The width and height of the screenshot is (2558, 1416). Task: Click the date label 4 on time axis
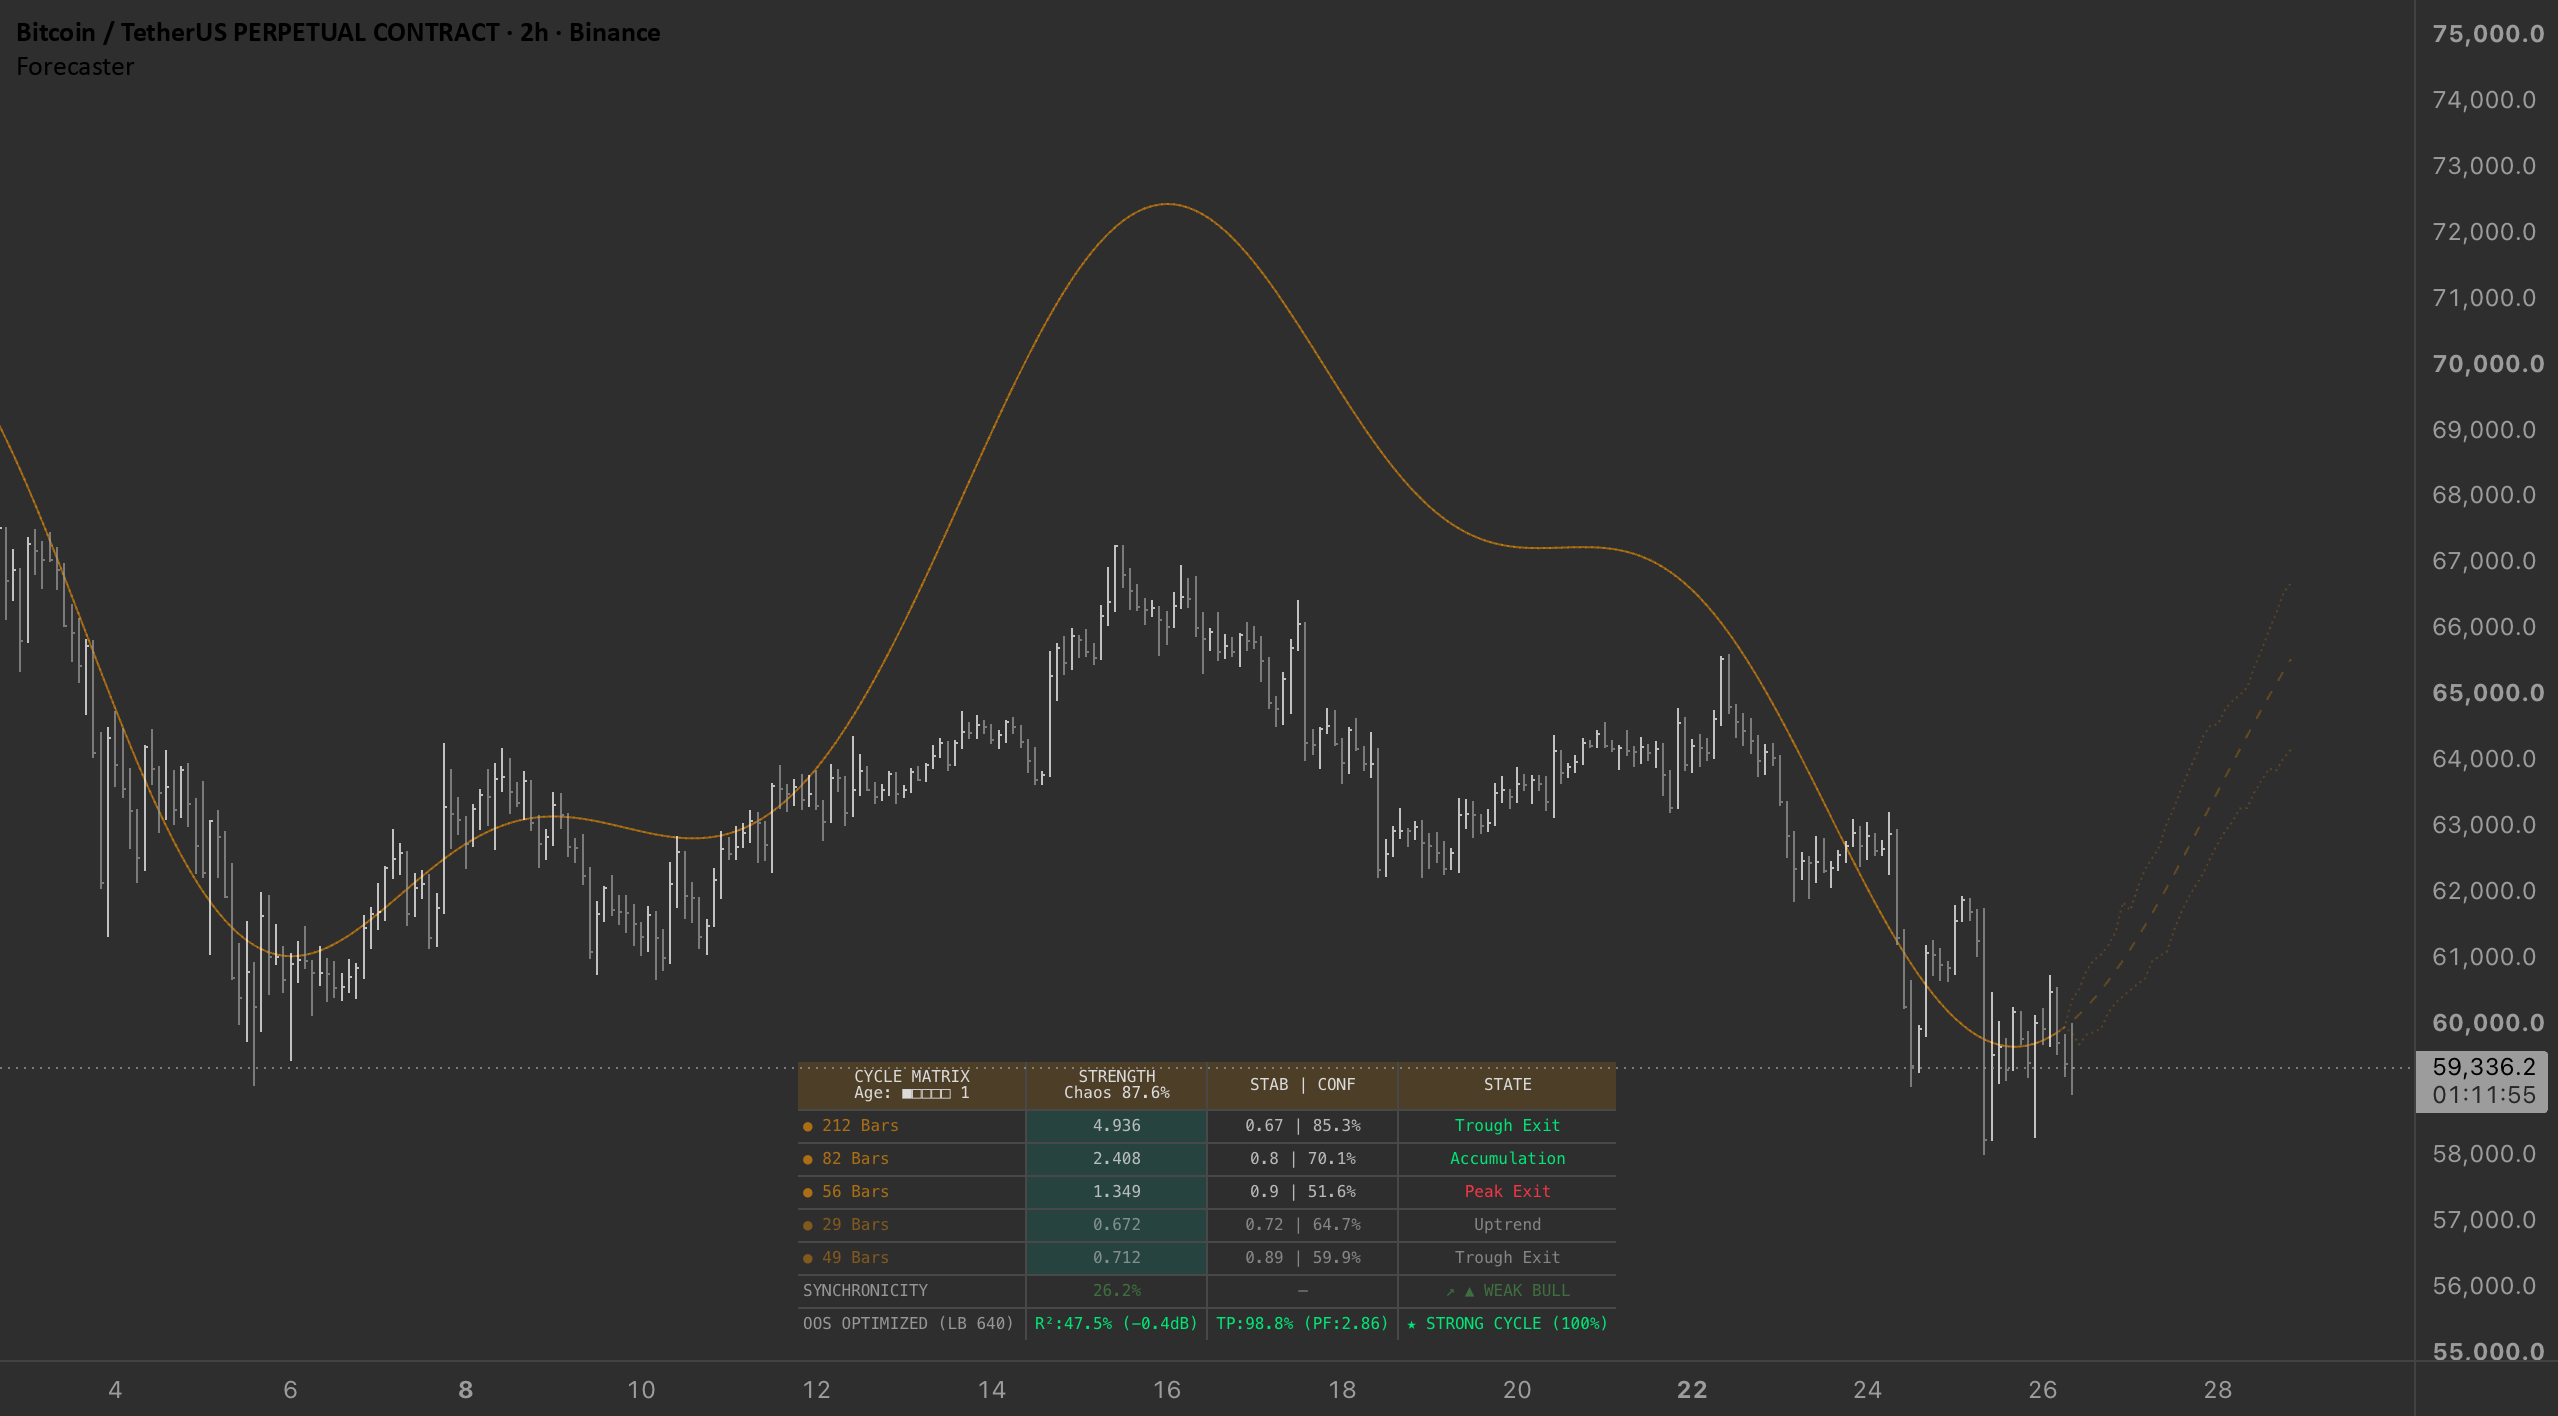point(115,1390)
